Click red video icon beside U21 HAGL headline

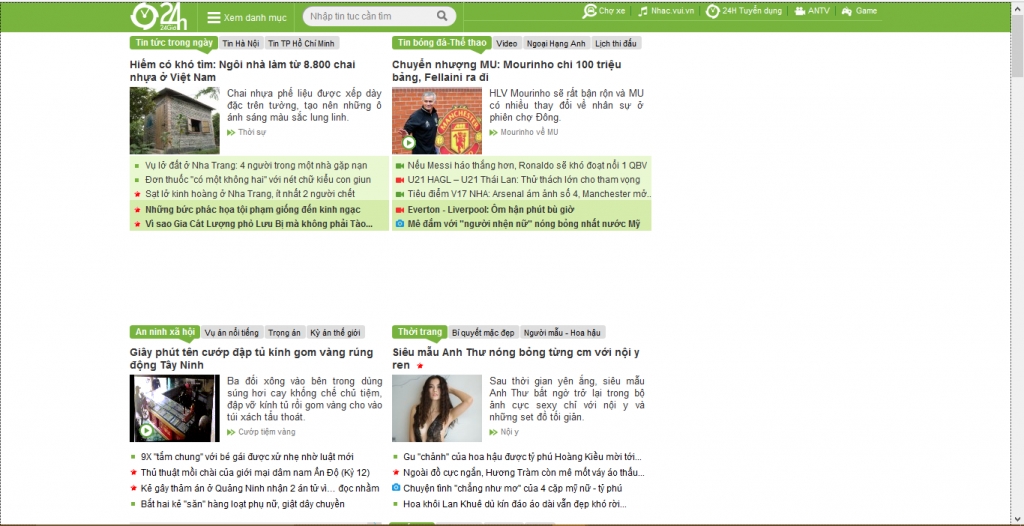pyautogui.click(x=400, y=180)
